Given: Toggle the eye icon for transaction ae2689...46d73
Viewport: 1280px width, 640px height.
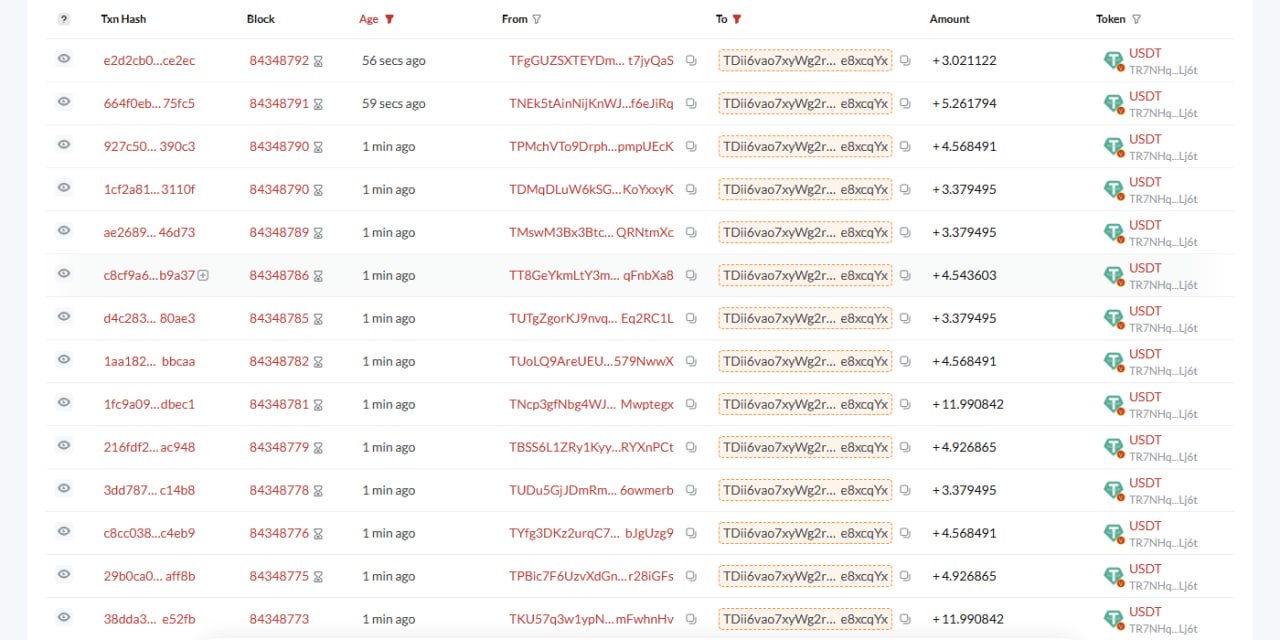Looking at the screenshot, I should coord(64,231).
